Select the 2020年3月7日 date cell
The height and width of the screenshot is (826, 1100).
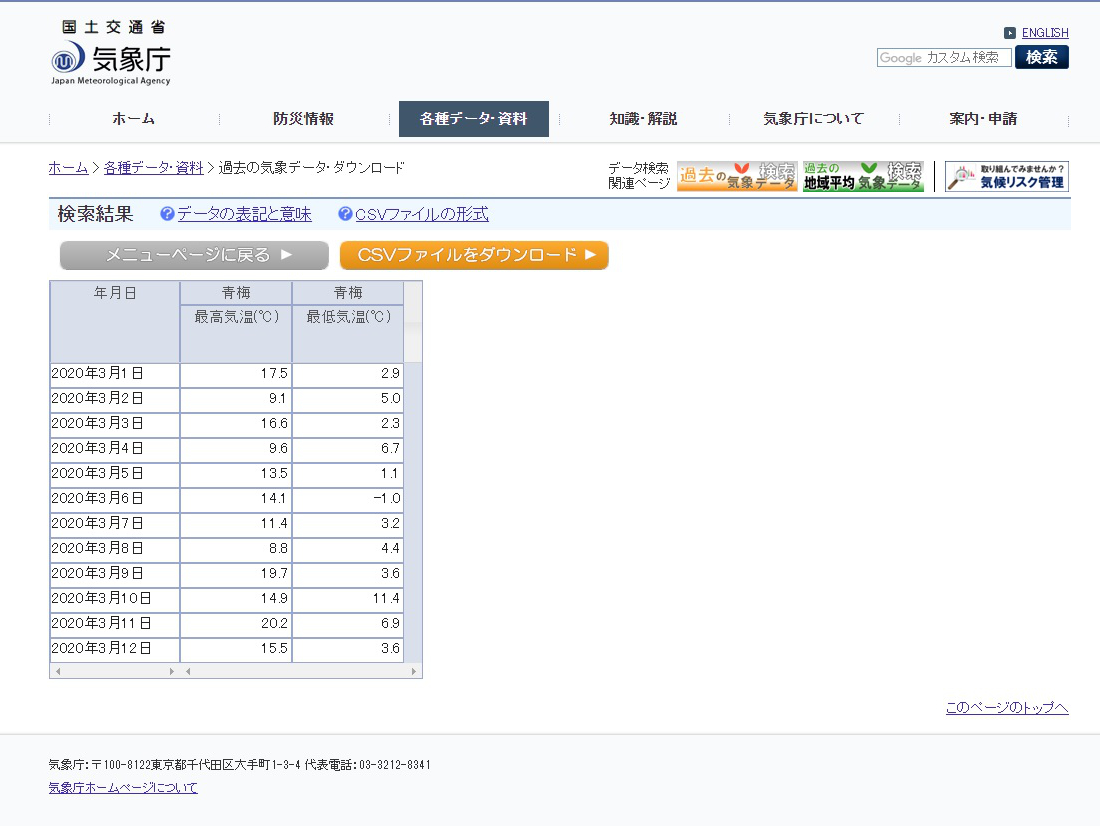pos(115,524)
